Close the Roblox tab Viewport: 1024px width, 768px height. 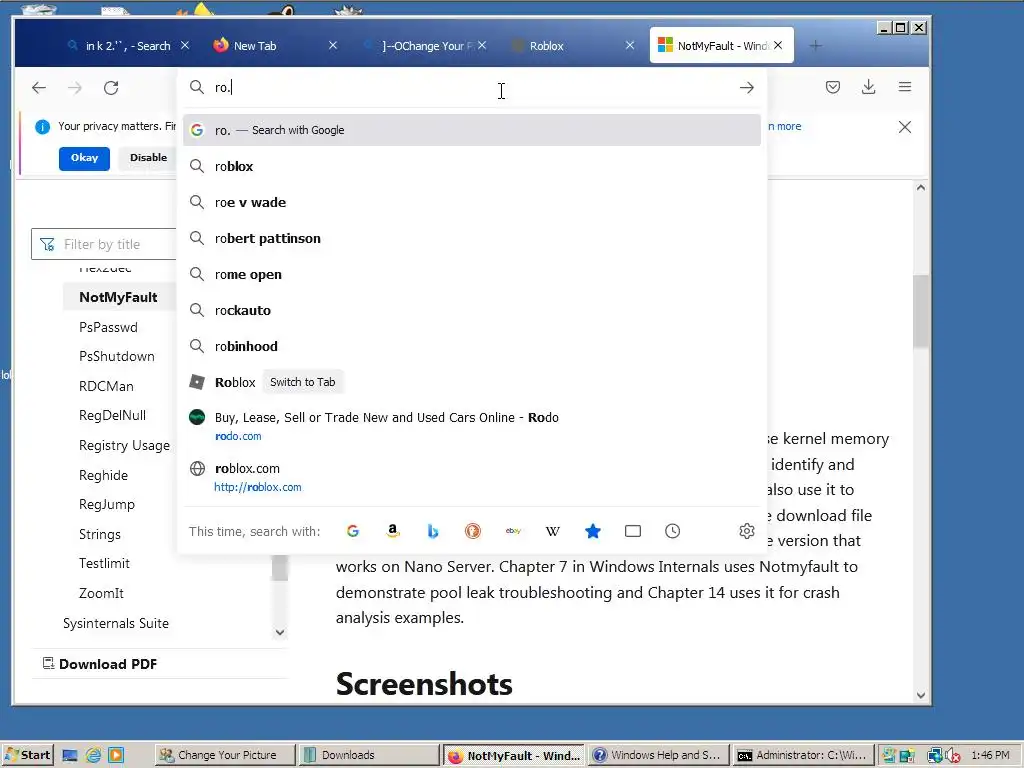point(630,46)
